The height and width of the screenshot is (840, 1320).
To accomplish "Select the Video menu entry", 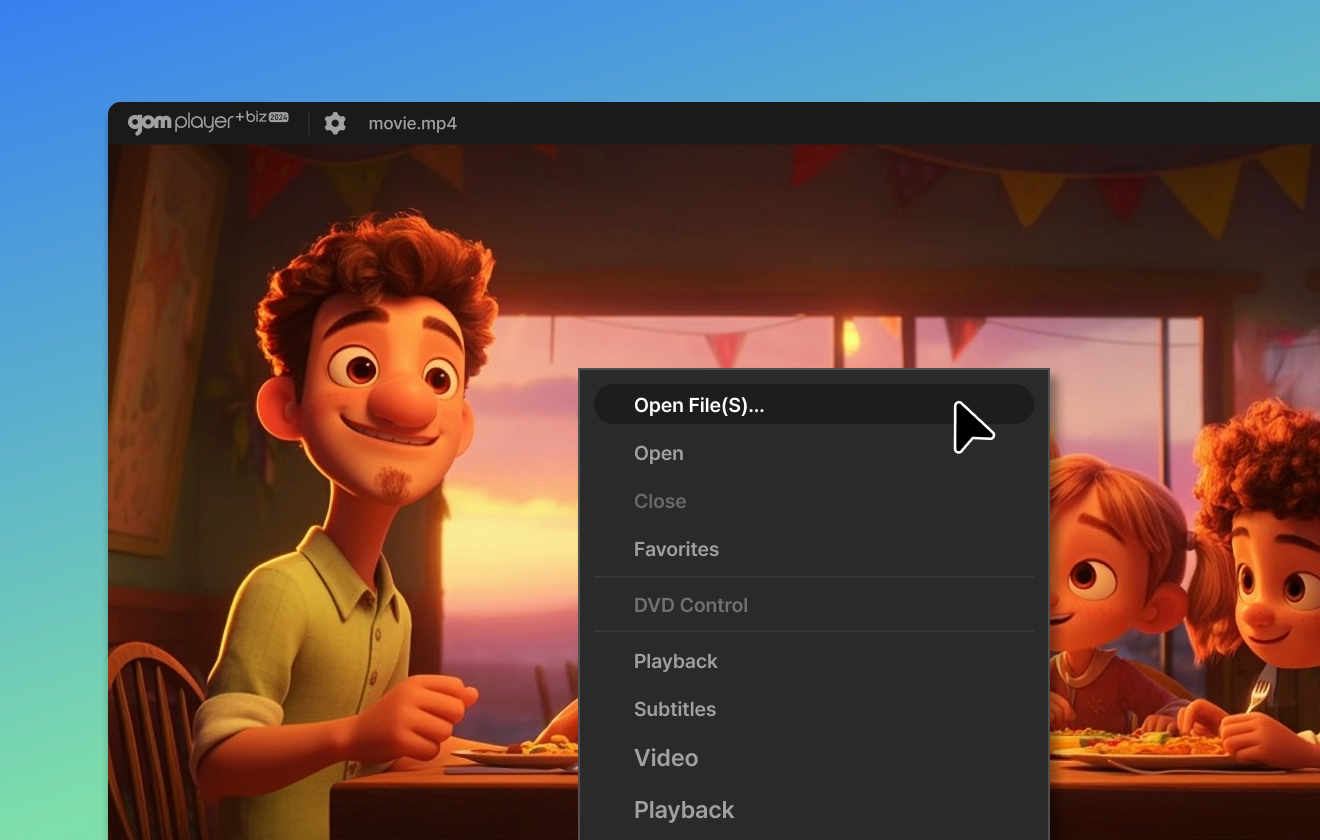I will click(x=666, y=758).
